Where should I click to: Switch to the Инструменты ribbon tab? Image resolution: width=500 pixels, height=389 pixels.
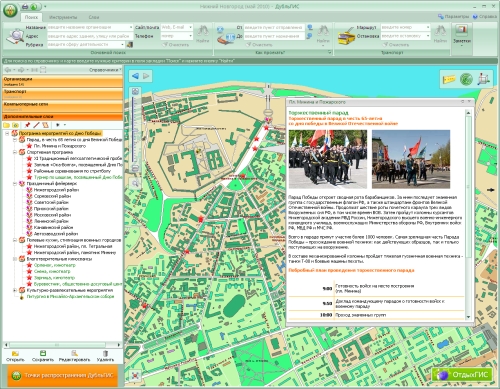coord(63,17)
